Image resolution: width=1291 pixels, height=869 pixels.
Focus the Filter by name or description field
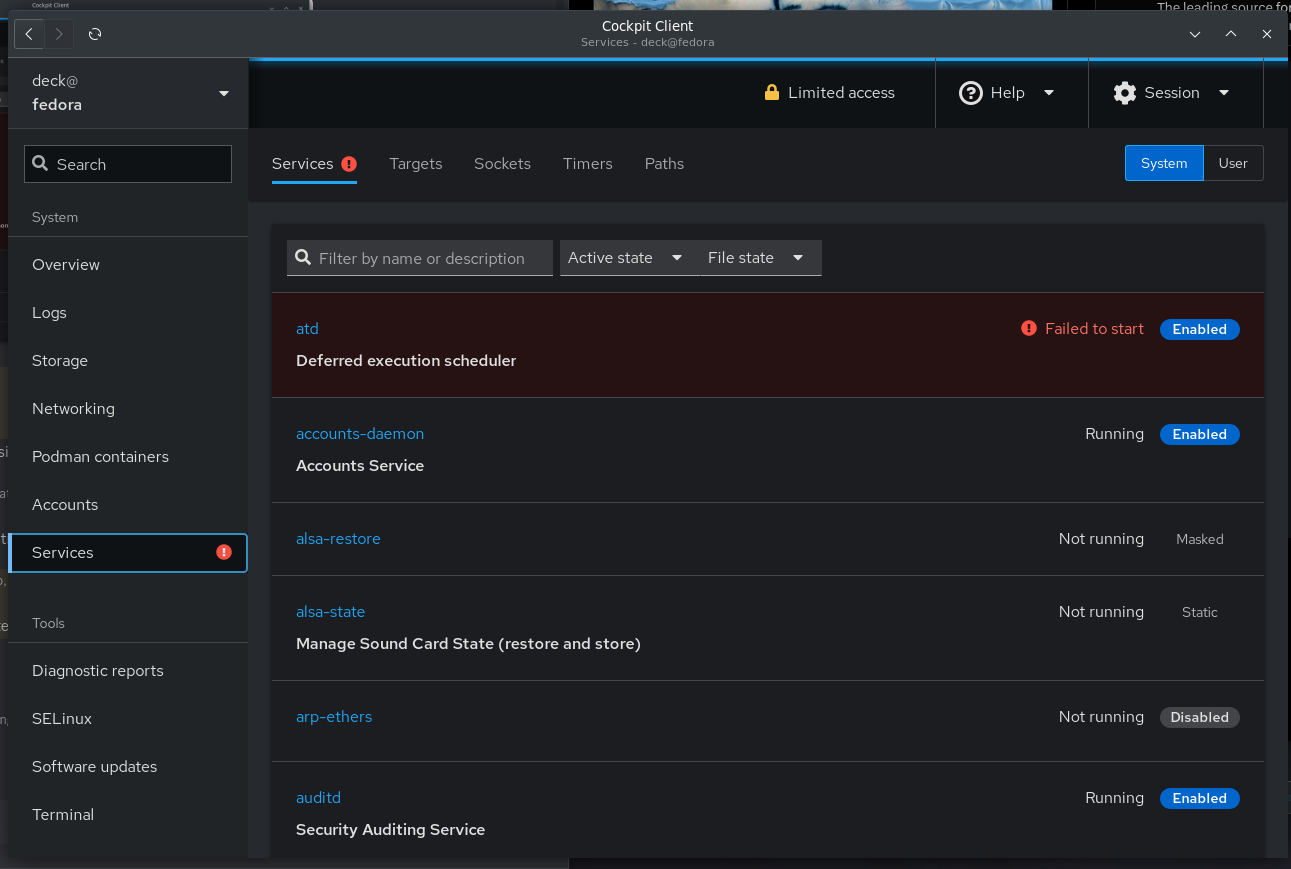tap(420, 258)
